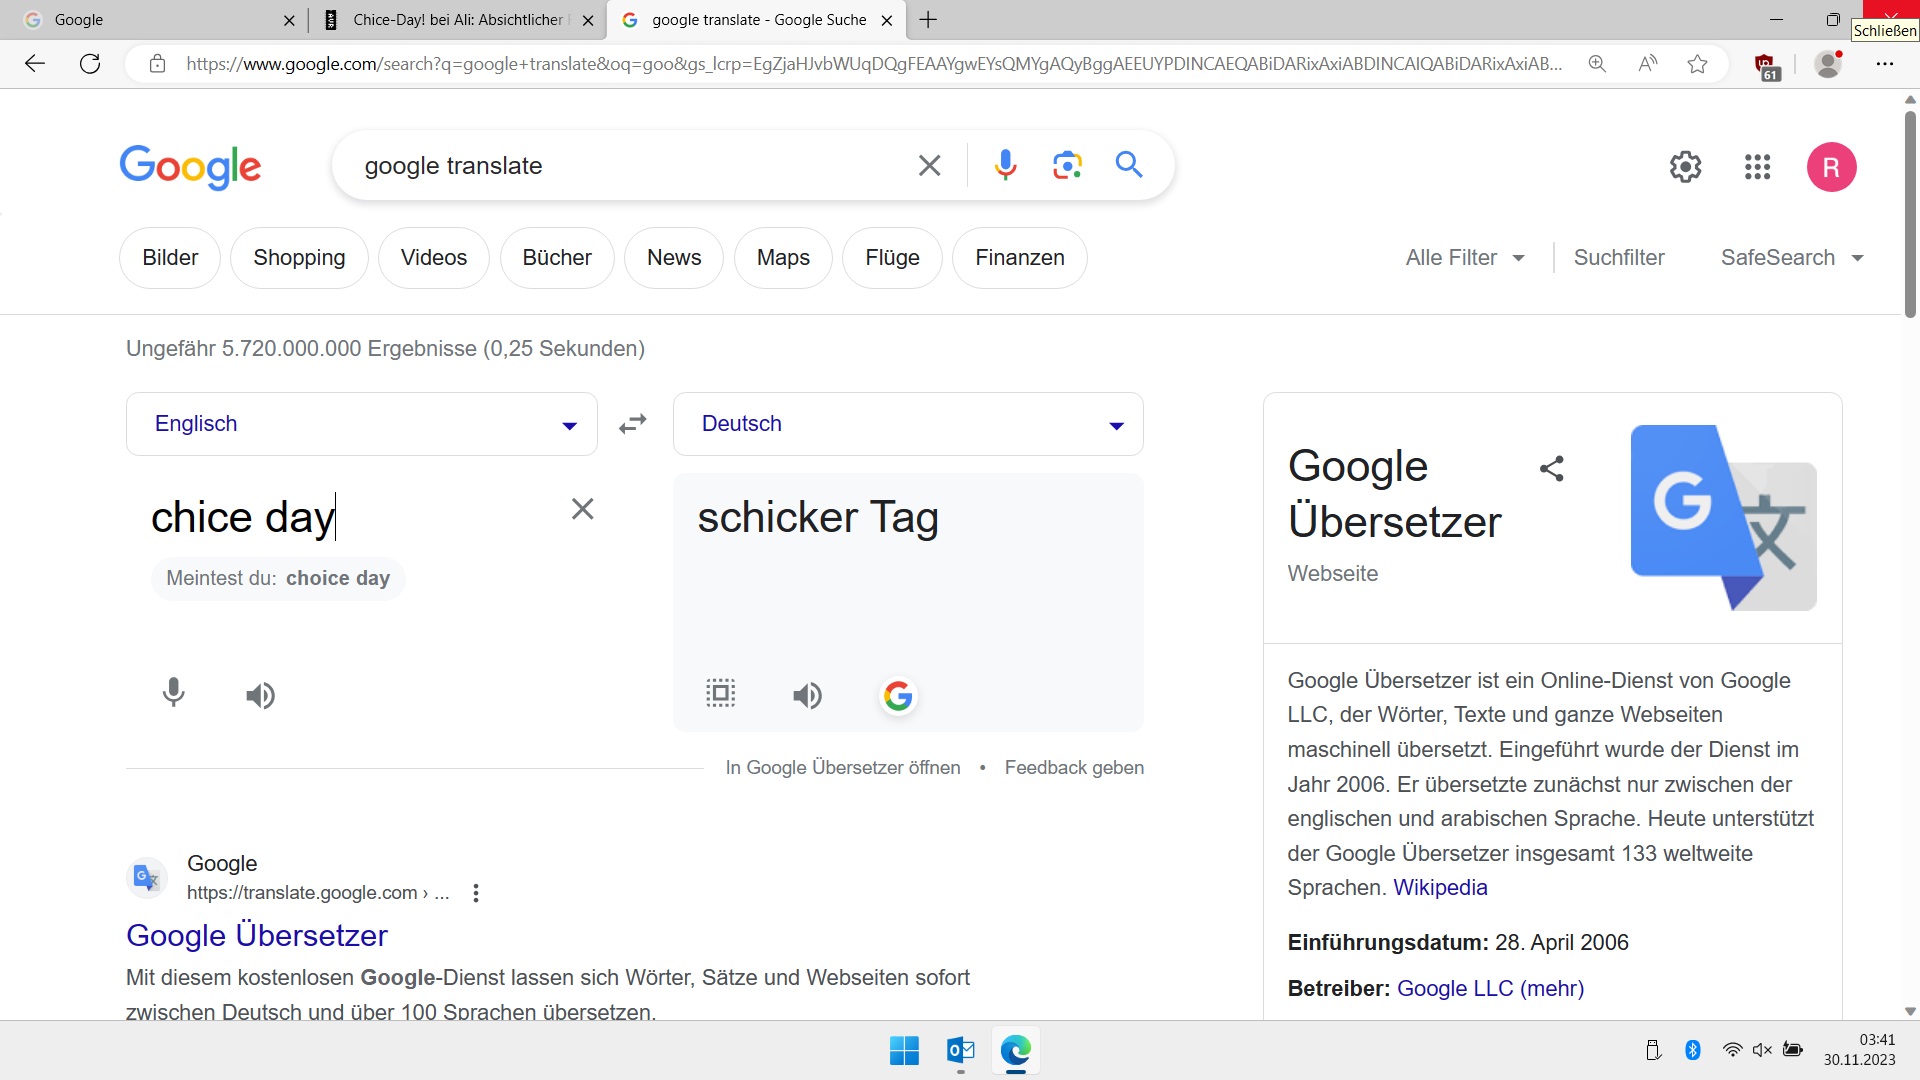Activate the read aloud icon
Viewport: 1920px width, 1080px height.
click(x=1648, y=64)
